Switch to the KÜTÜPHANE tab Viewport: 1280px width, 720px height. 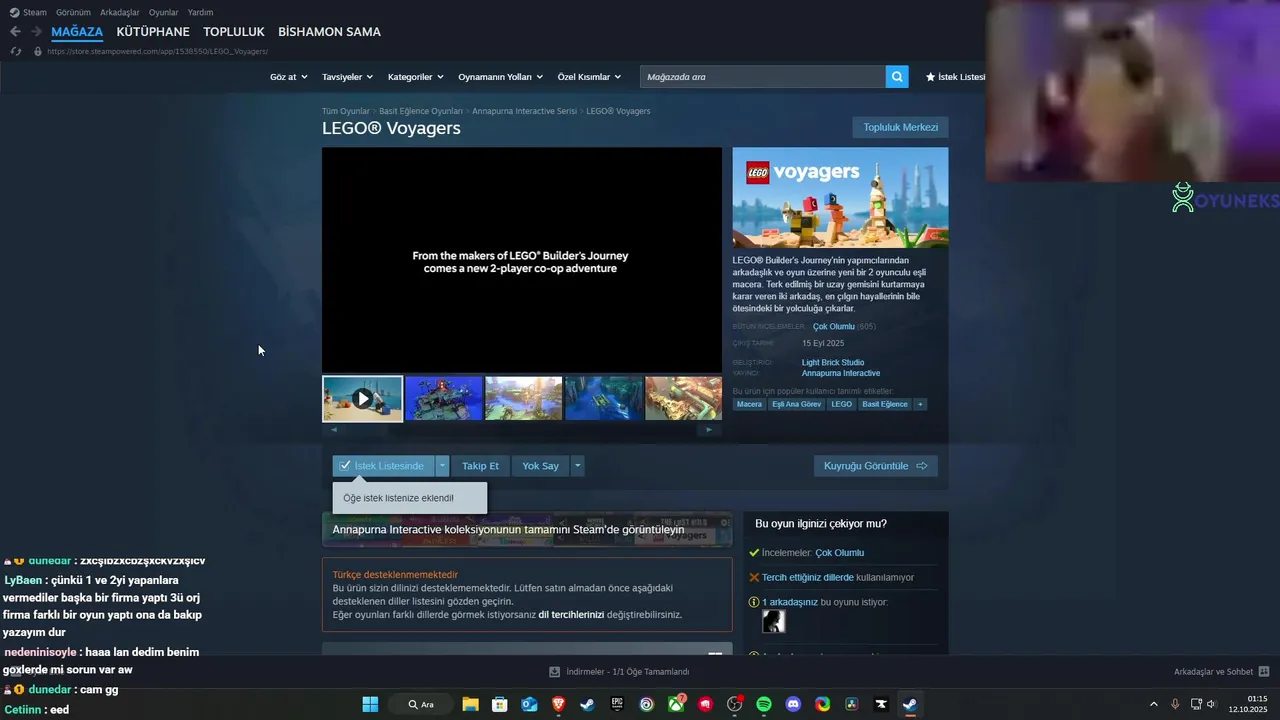tap(153, 32)
